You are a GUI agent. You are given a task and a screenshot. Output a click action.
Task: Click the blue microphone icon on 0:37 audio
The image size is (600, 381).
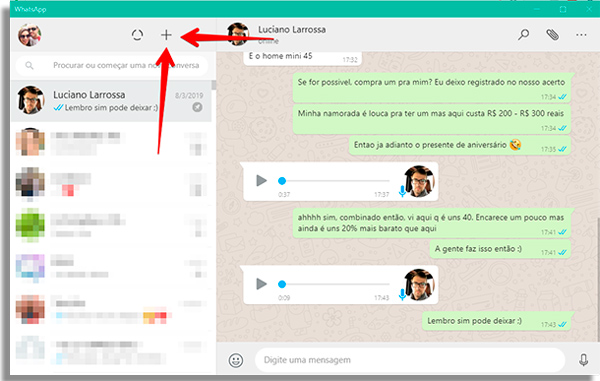click(402, 191)
